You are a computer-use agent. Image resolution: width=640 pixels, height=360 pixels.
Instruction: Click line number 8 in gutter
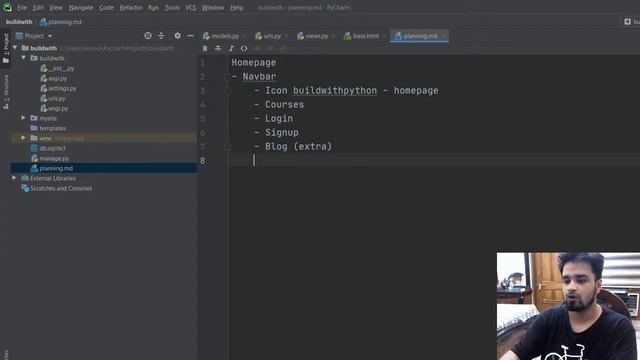[x=202, y=160]
